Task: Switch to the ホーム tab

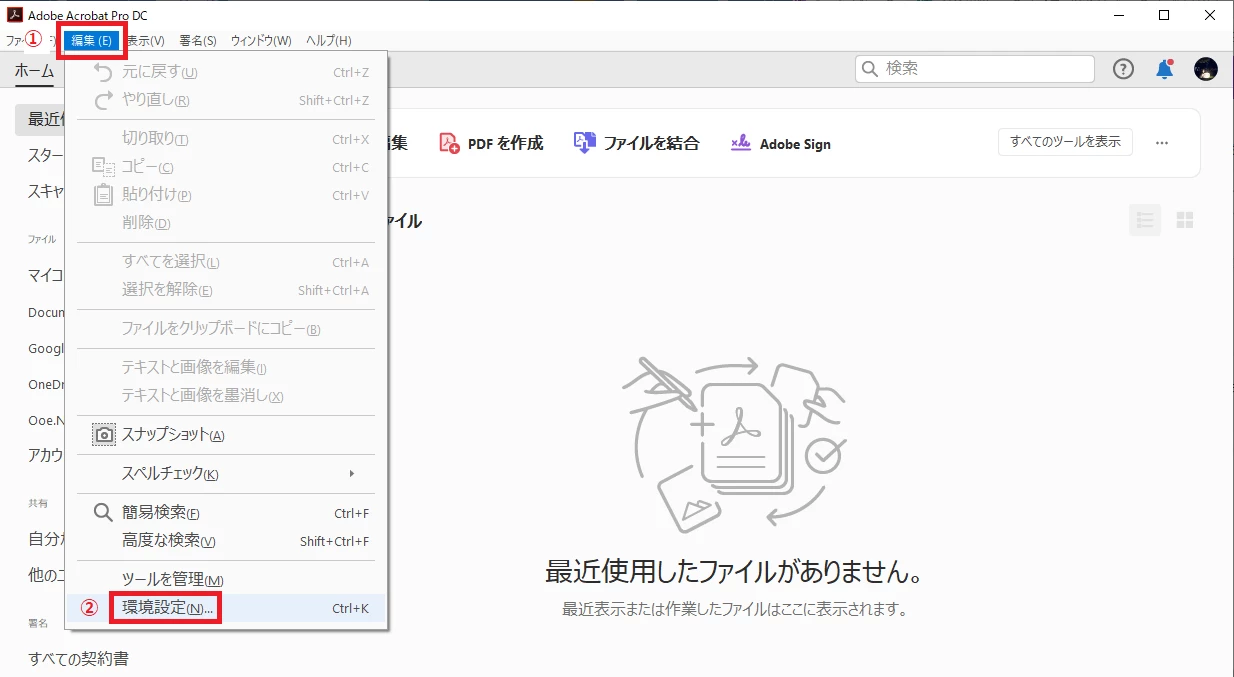Action: (34, 70)
